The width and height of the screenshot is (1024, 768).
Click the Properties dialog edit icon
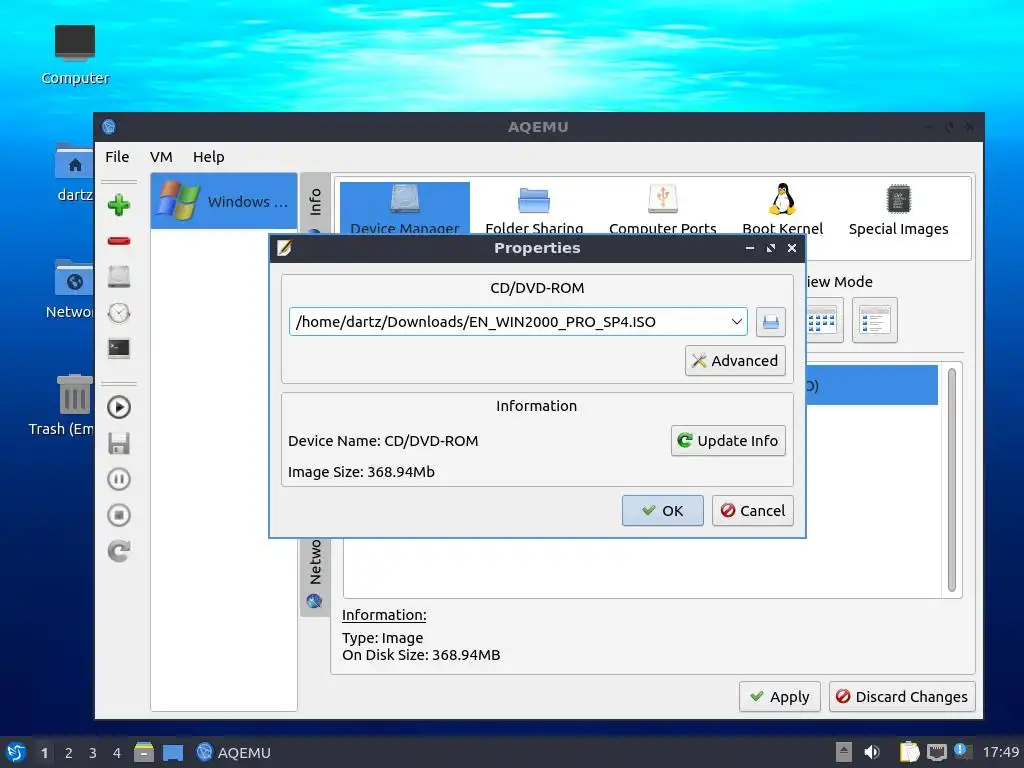tap(284, 248)
